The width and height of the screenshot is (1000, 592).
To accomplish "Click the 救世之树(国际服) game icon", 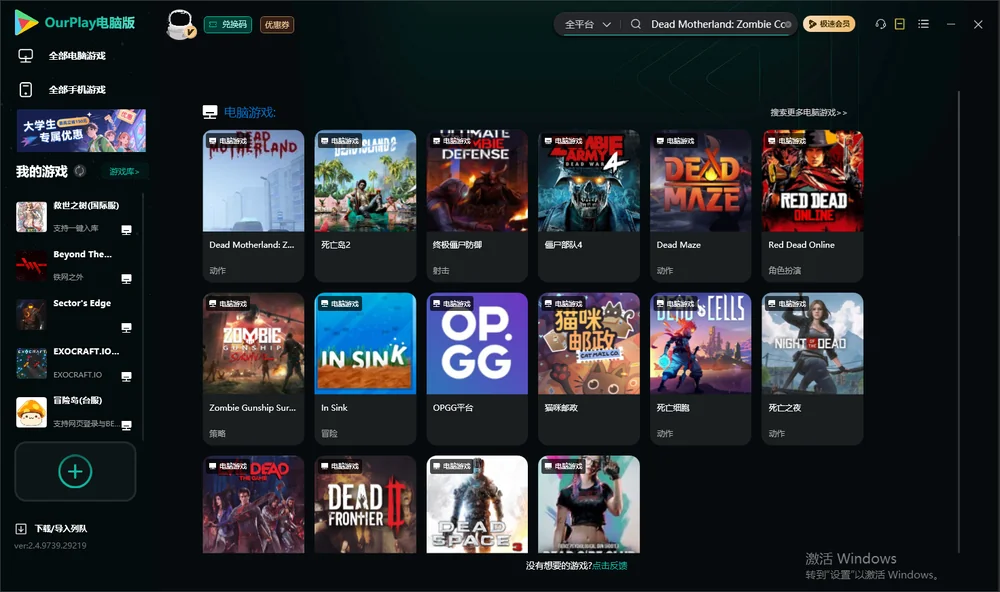I will (x=31, y=217).
